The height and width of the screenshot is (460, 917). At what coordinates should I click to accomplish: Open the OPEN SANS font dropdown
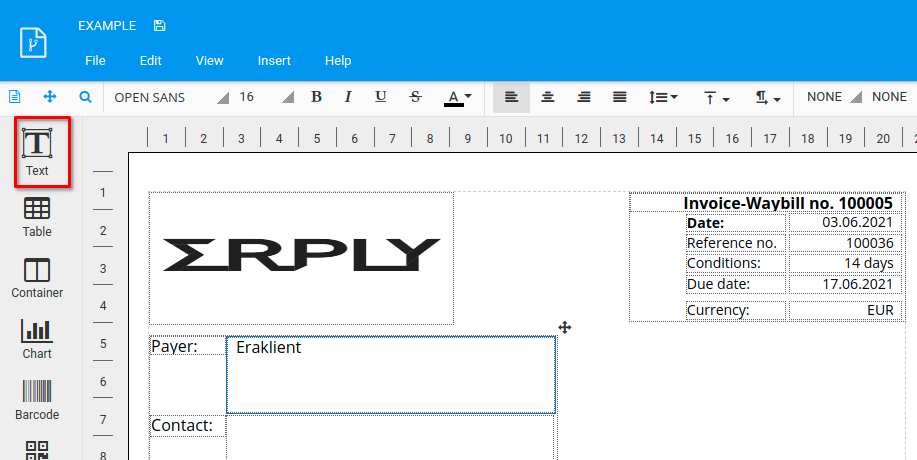171,98
